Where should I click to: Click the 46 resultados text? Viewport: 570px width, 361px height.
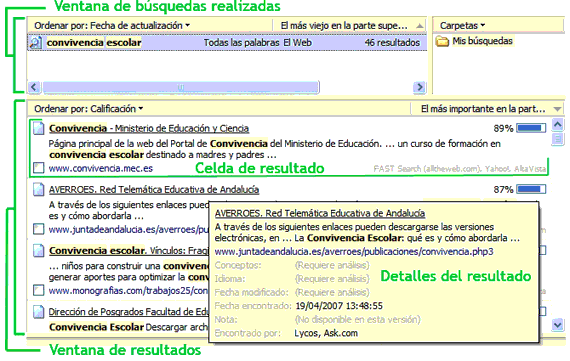coord(392,43)
